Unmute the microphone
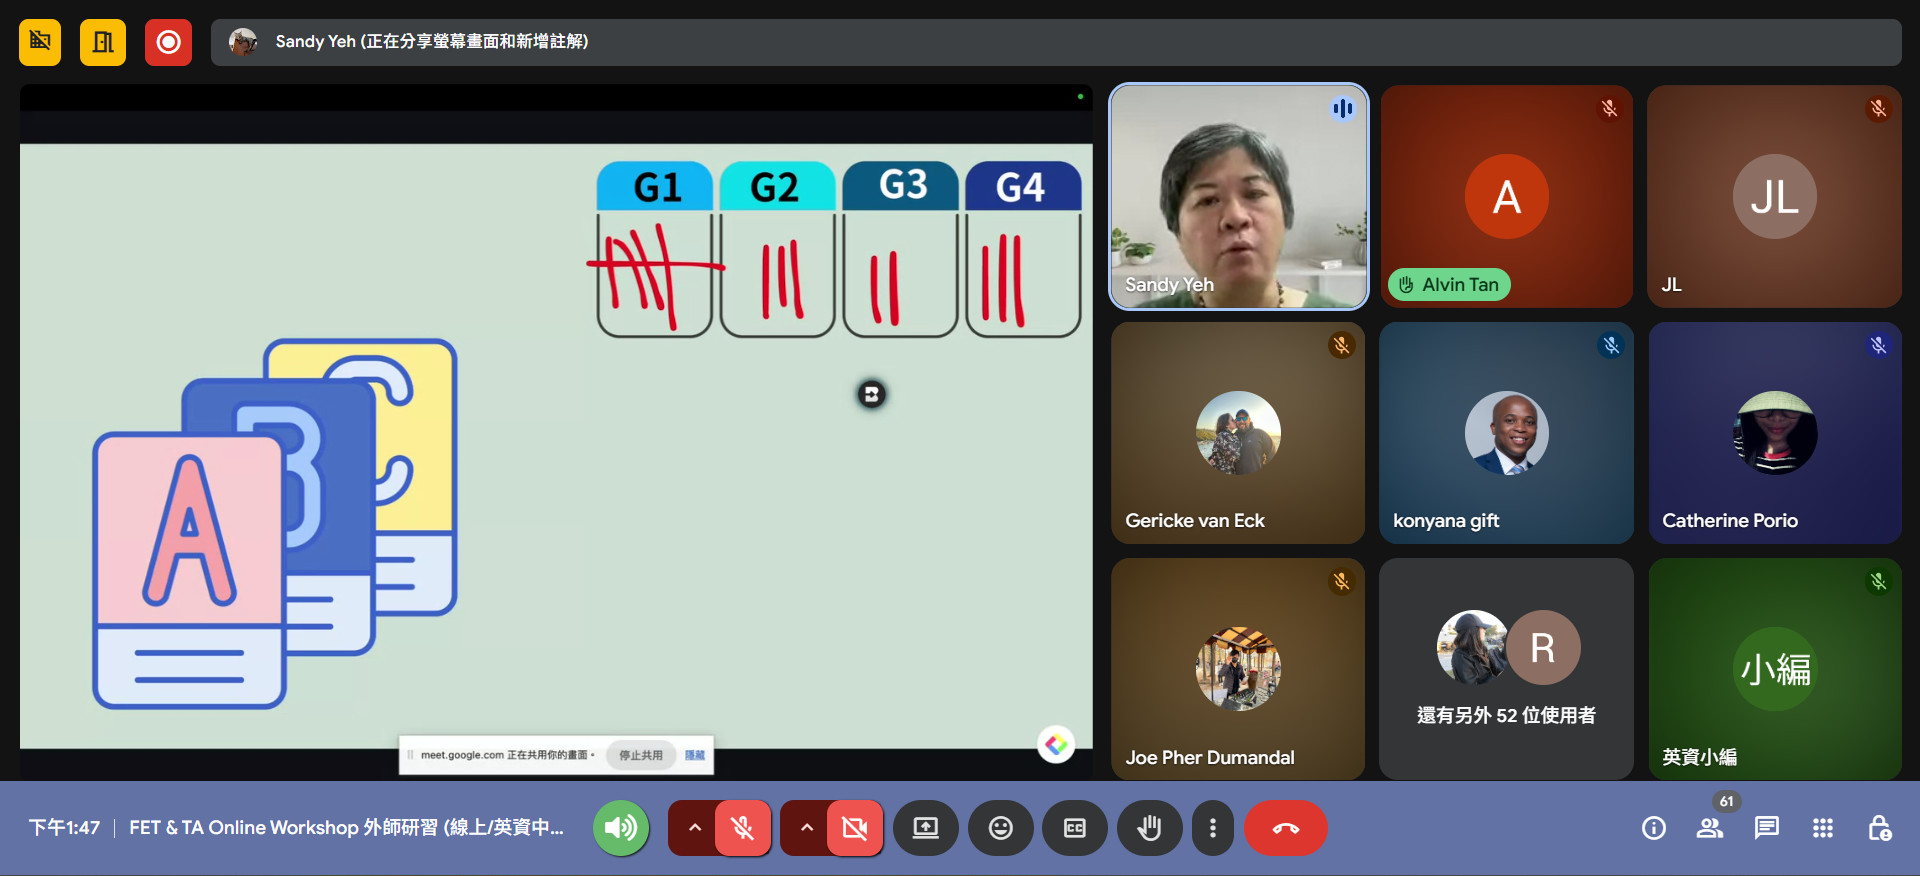Viewport: 1920px width, 876px height. tap(742, 828)
